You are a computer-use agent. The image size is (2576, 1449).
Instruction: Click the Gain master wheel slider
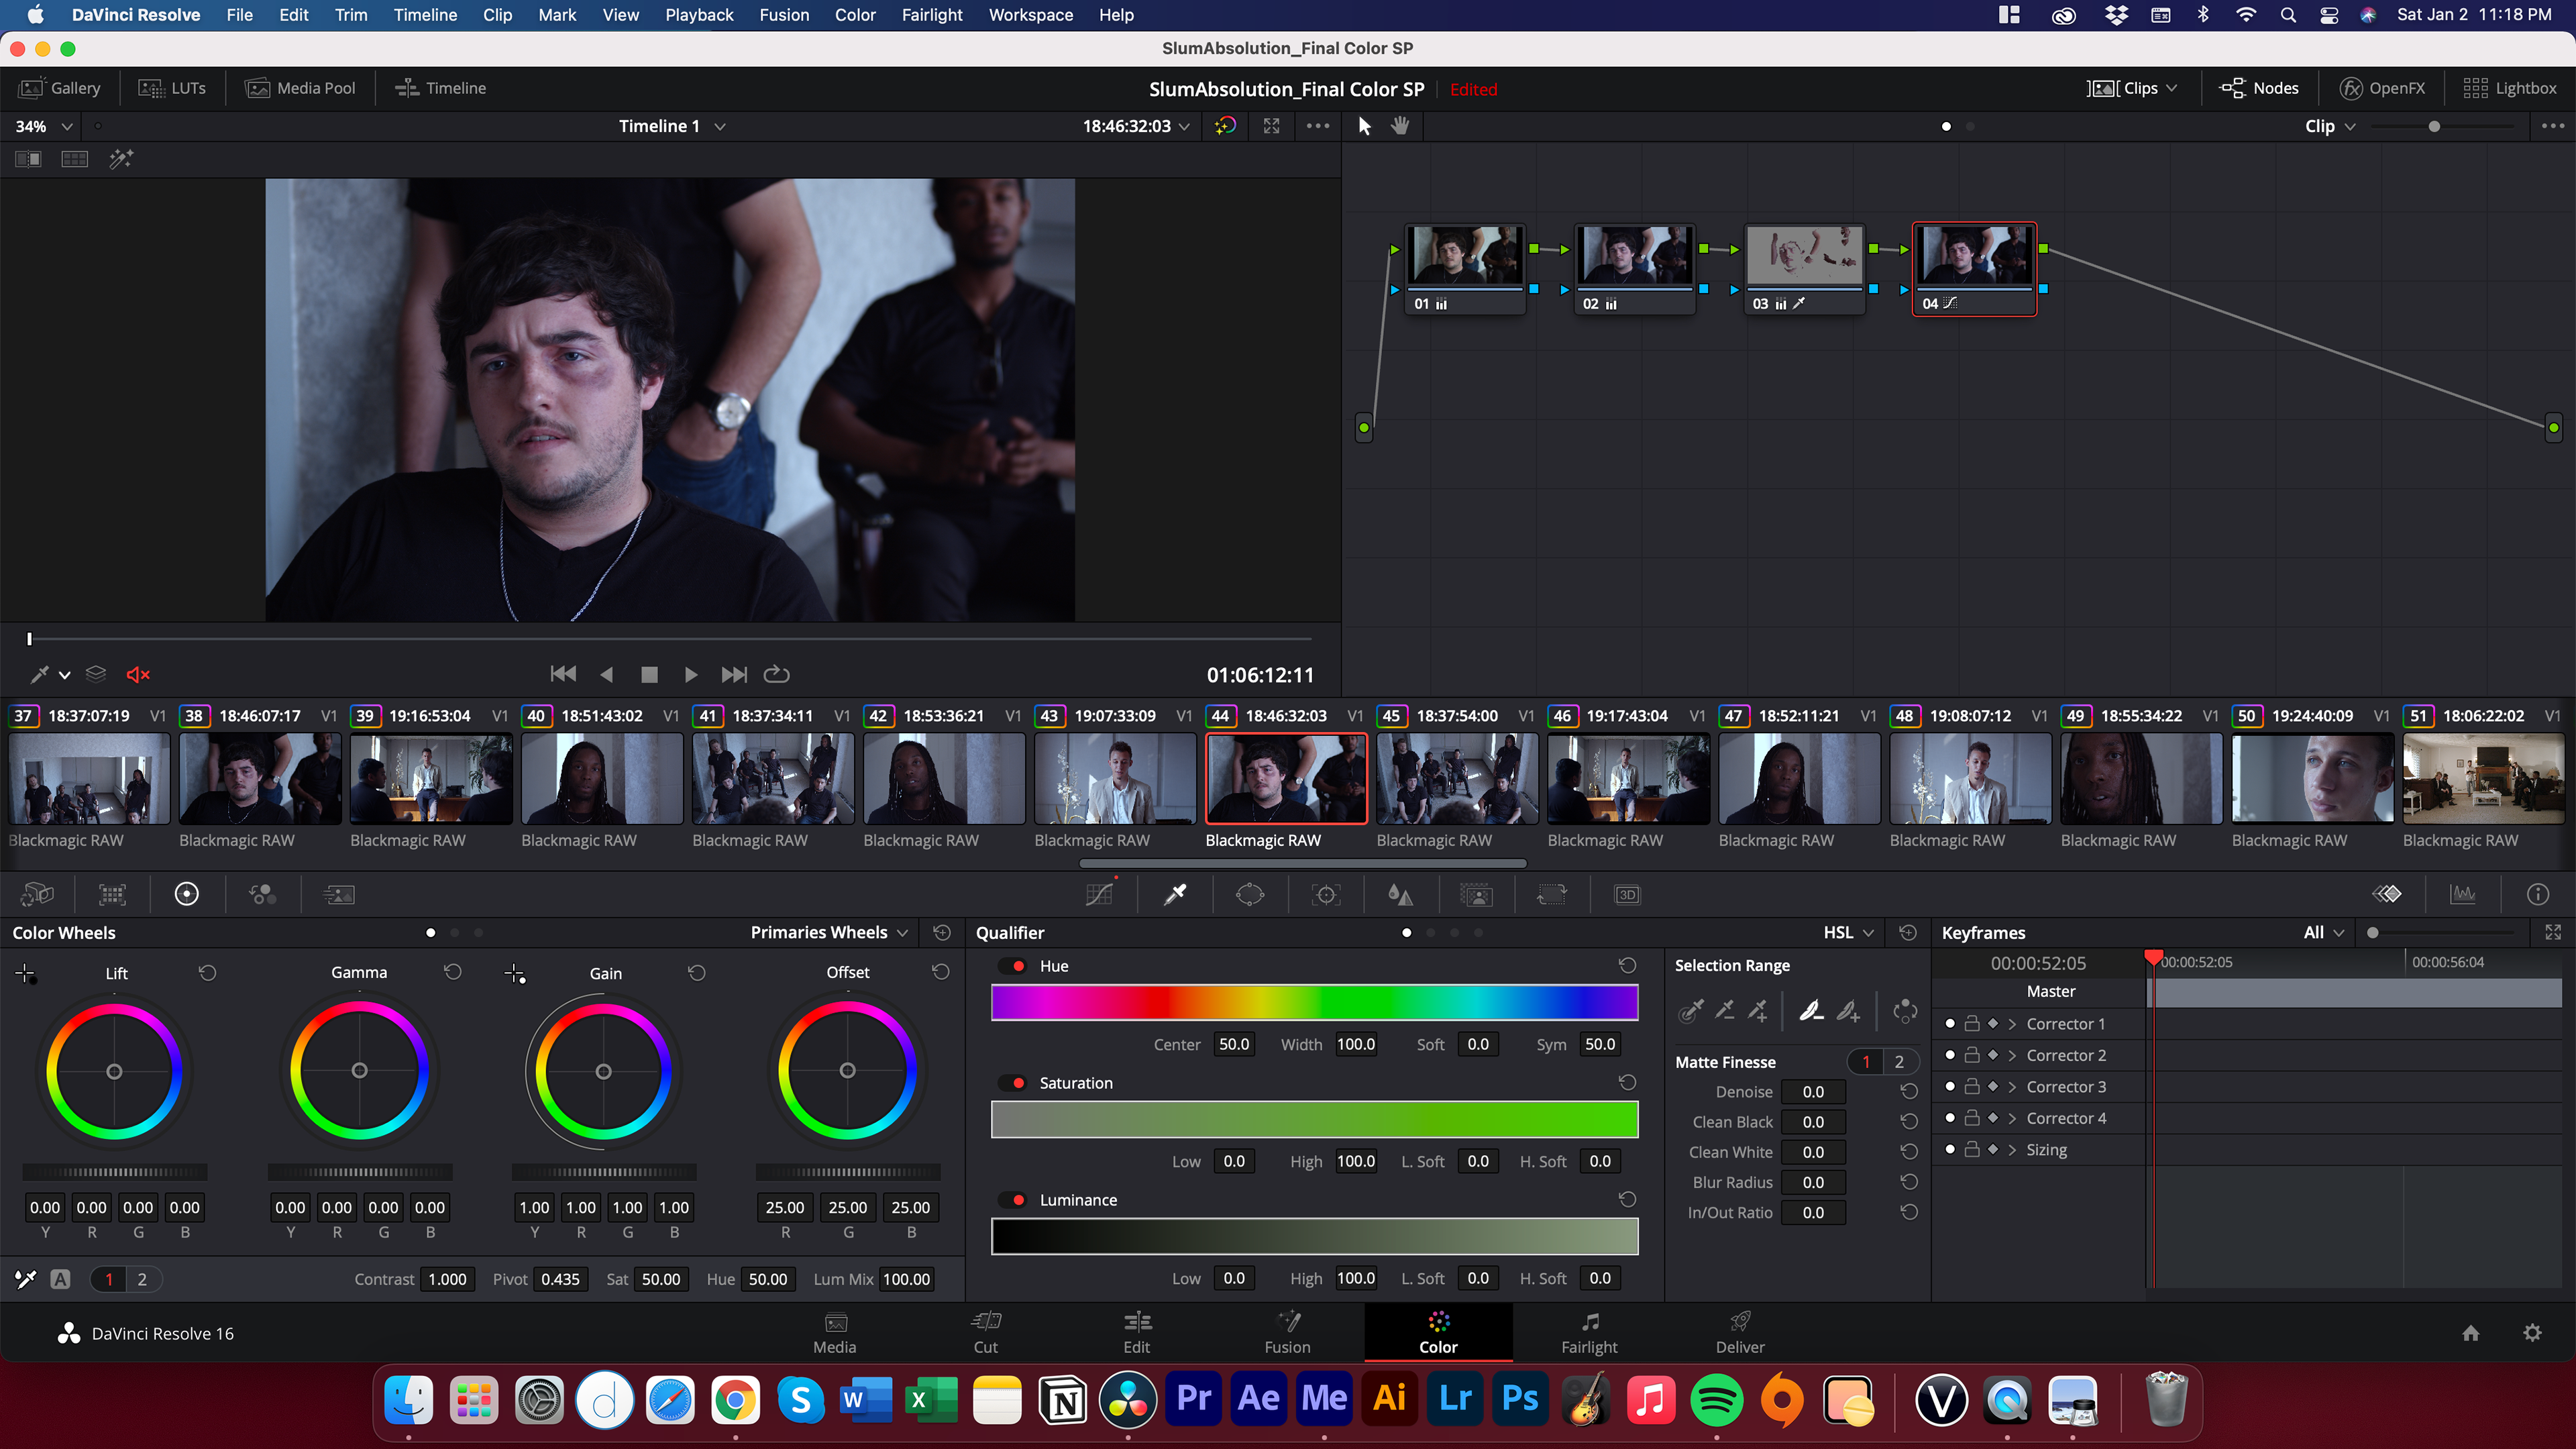click(x=604, y=1171)
